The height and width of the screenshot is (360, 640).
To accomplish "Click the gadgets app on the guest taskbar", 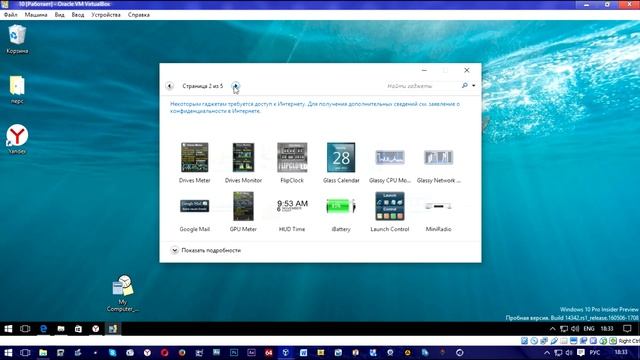I will click(113, 329).
